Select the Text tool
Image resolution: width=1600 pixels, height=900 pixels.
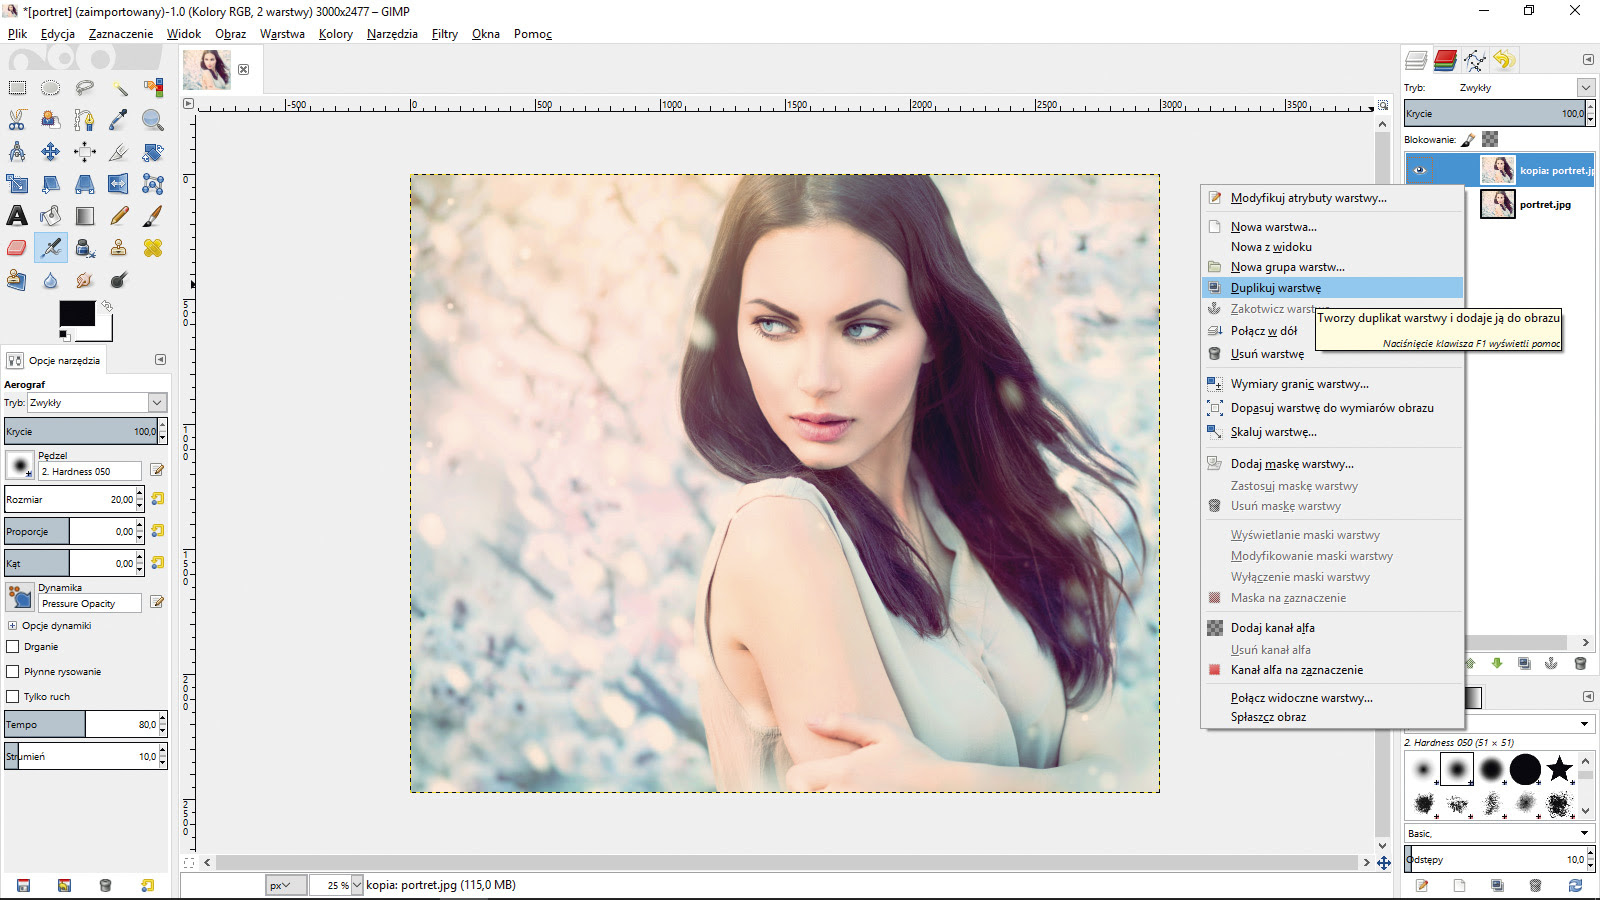pyautogui.click(x=17, y=216)
